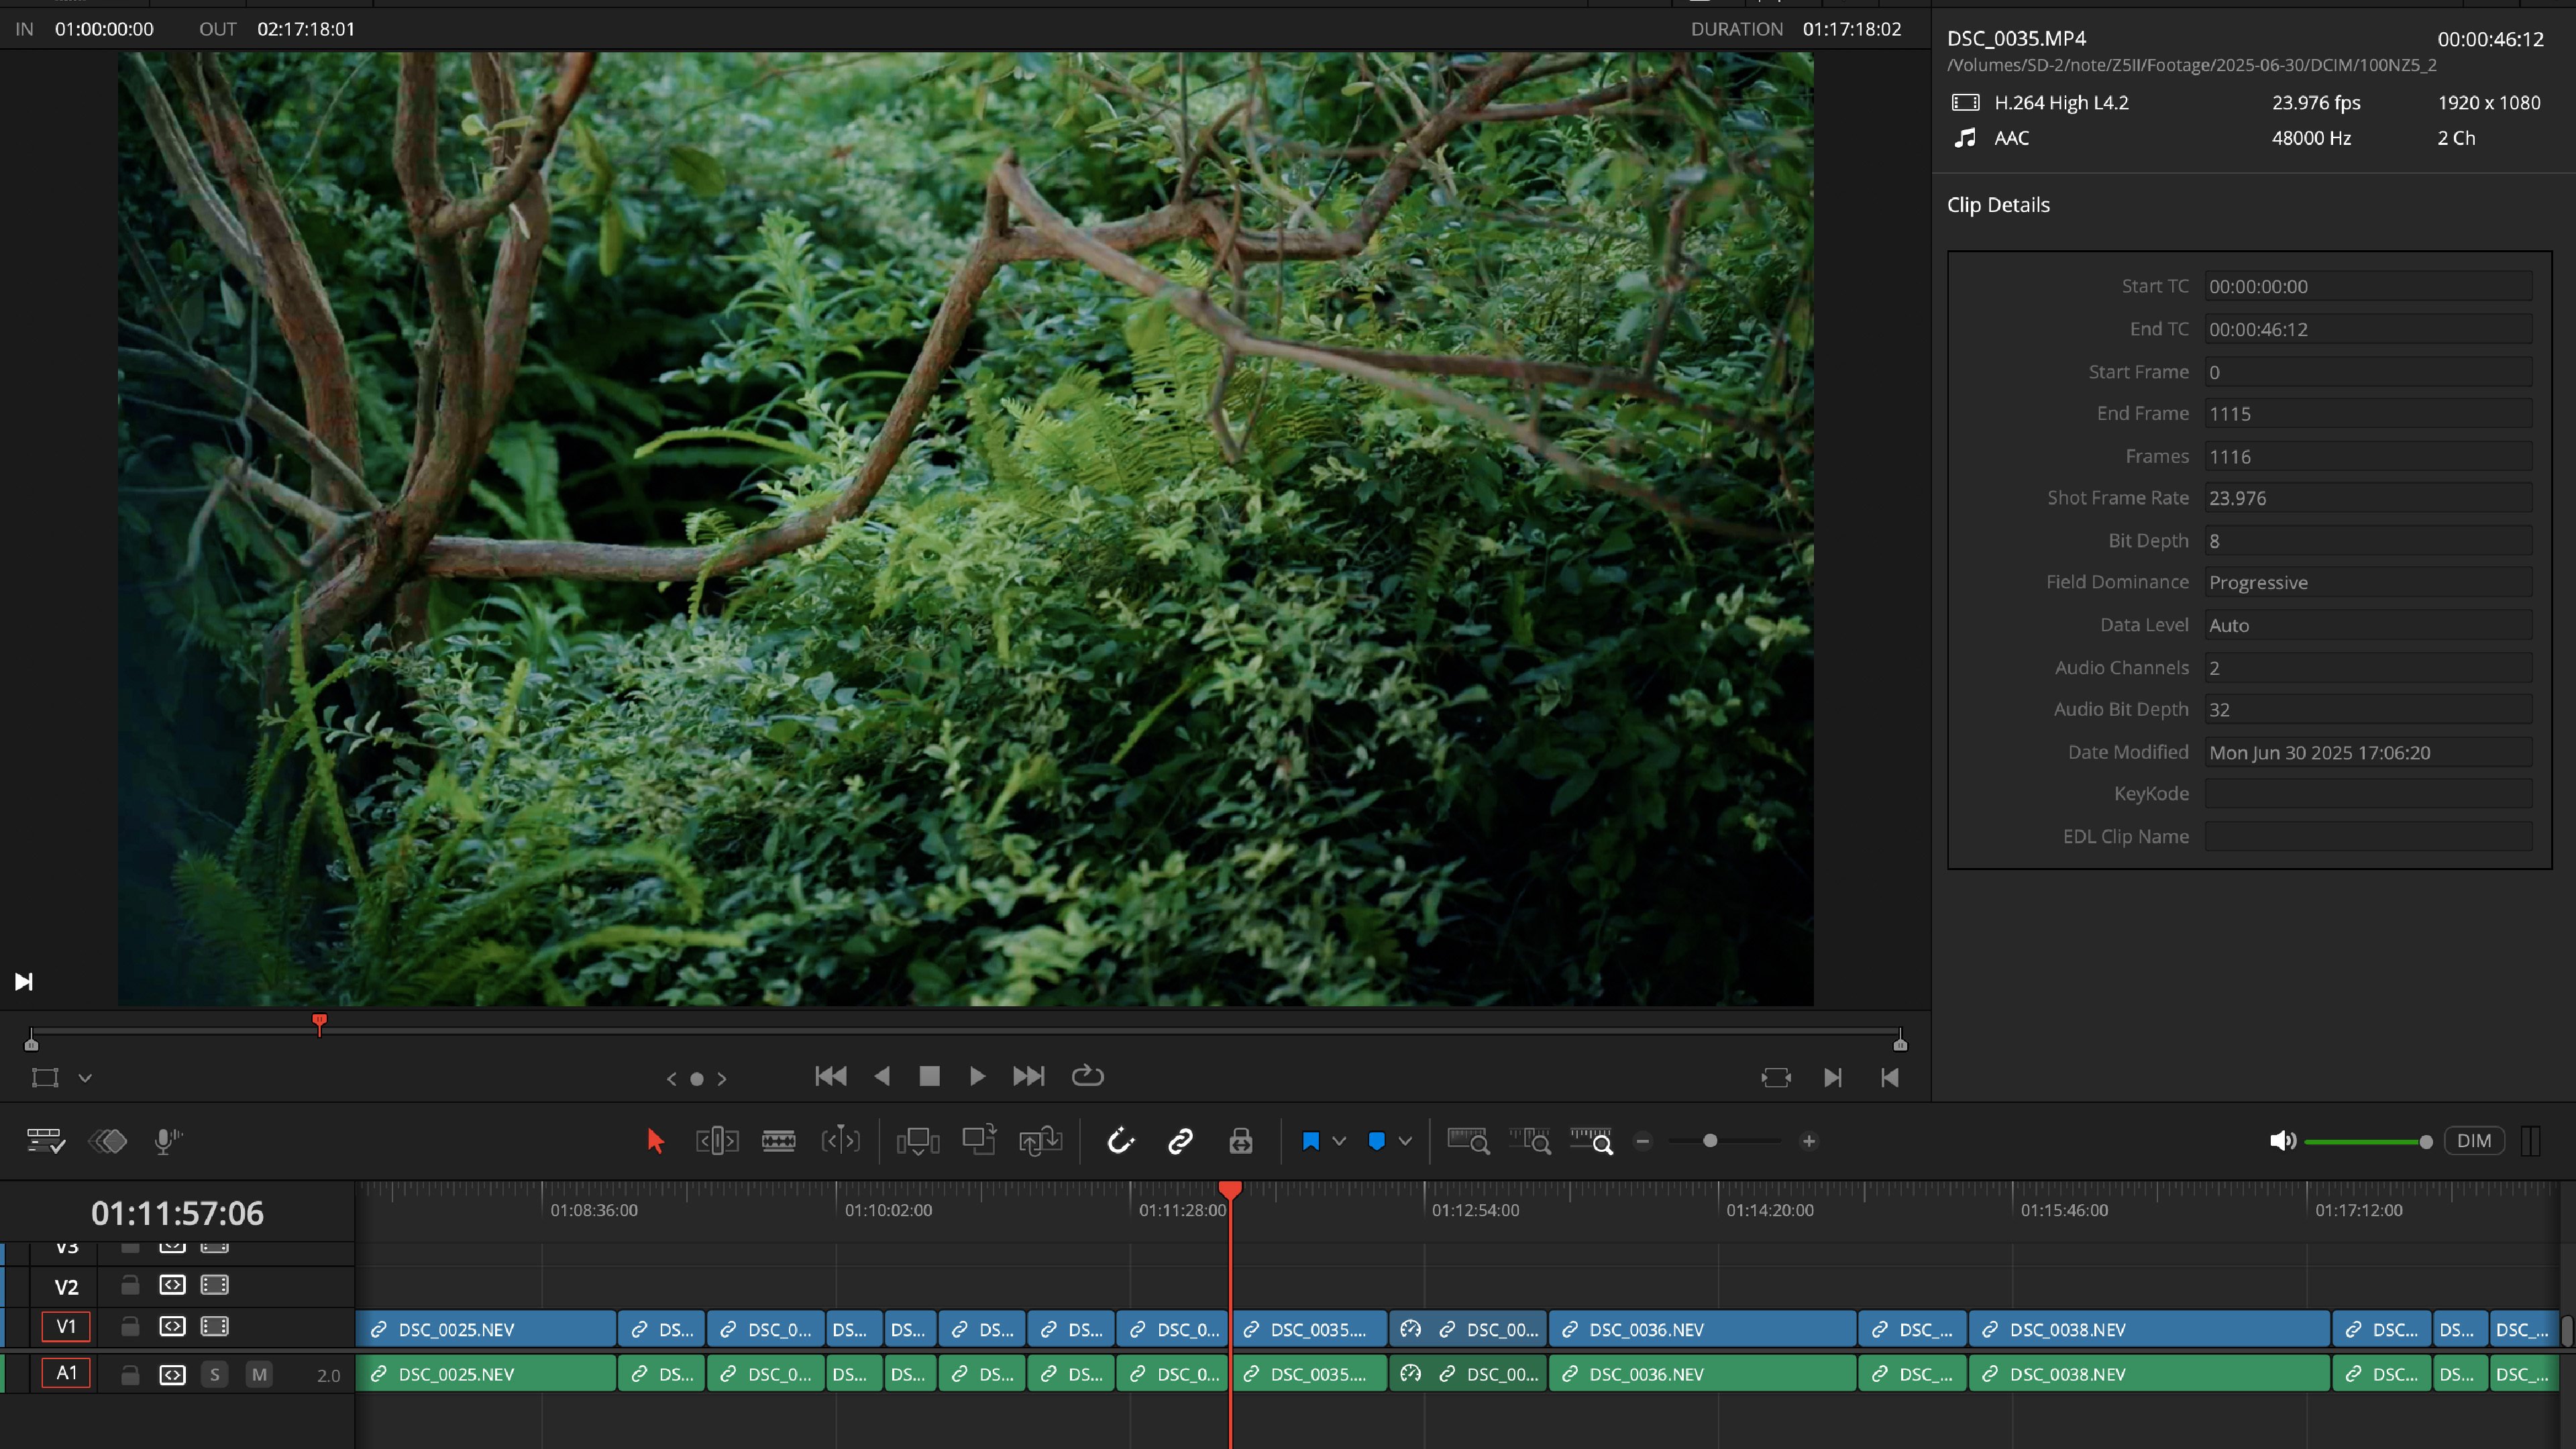
Task: Toggle timeline snapping magnet icon
Action: pos(1120,1141)
